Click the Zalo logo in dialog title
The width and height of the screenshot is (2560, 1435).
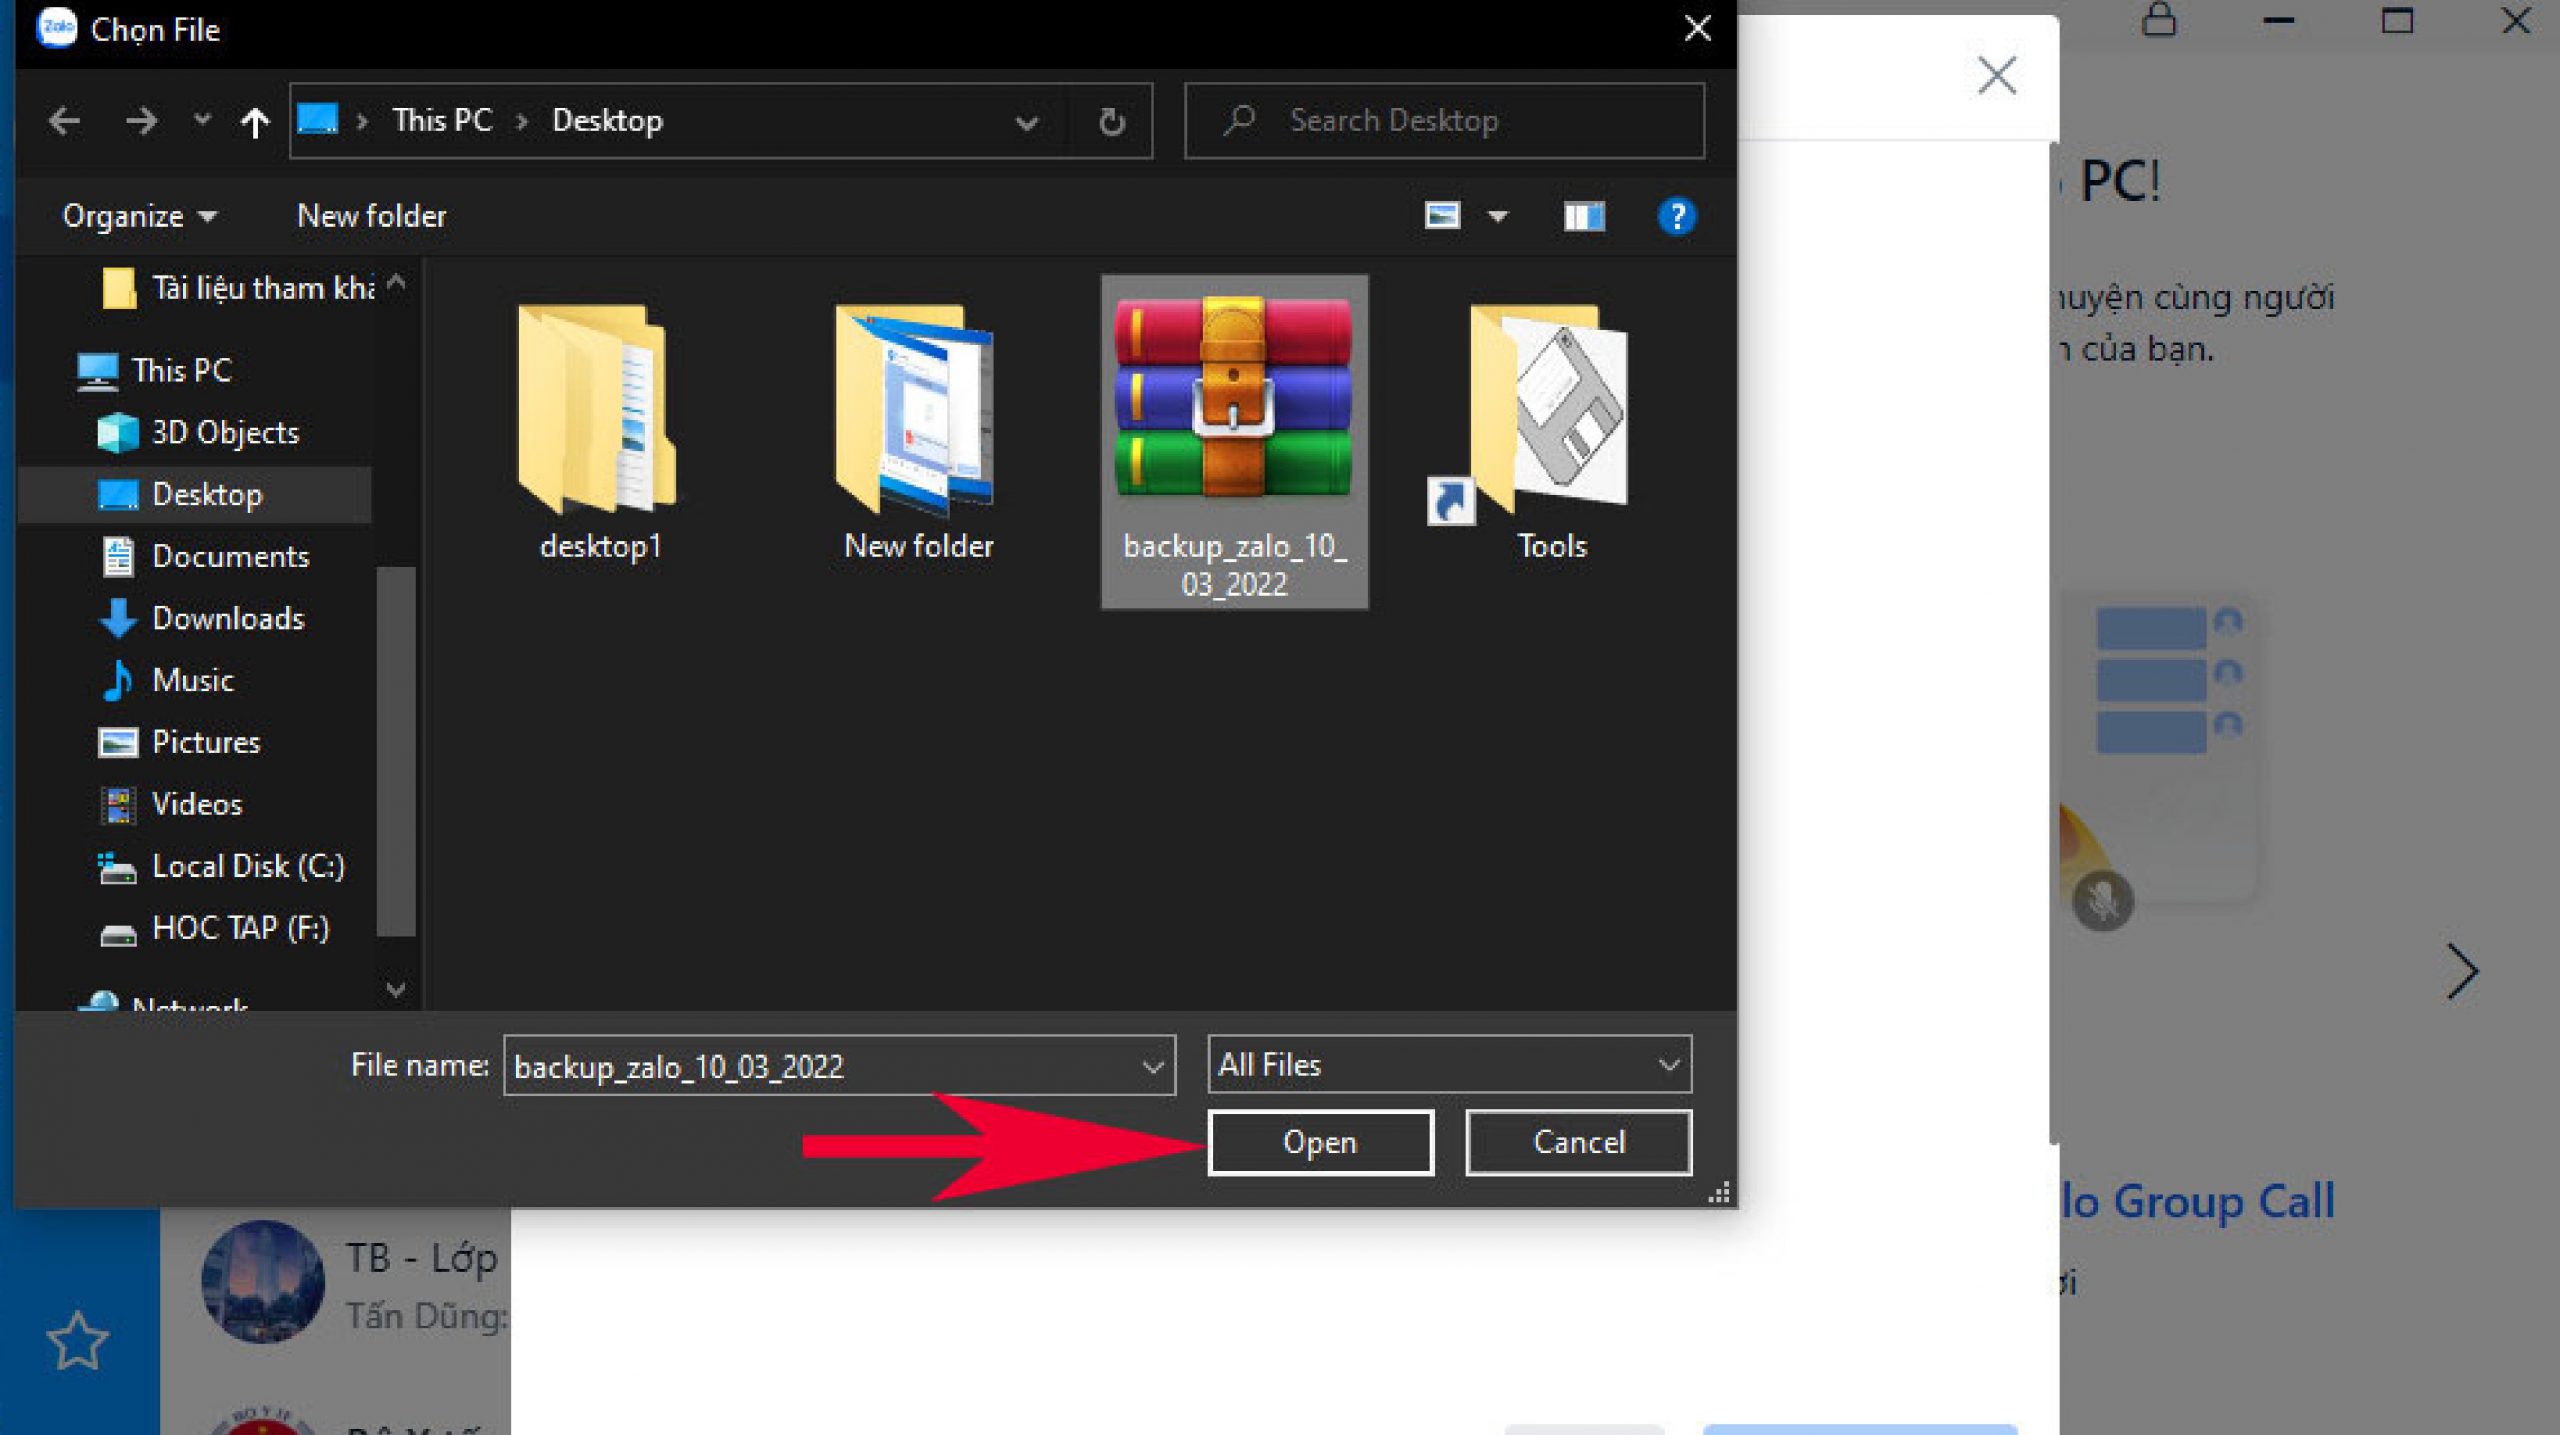56,28
